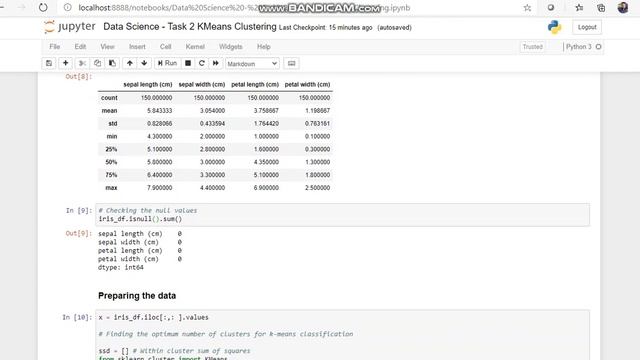This screenshot has height=360, width=640.
Task: Move selected cell down arrow
Action: 144,63
